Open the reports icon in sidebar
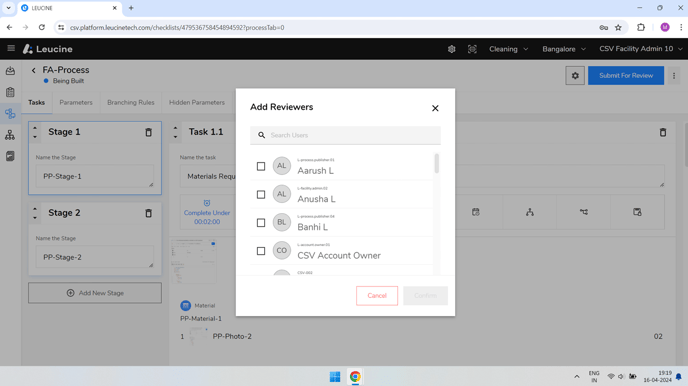The height and width of the screenshot is (386, 688). click(x=10, y=156)
